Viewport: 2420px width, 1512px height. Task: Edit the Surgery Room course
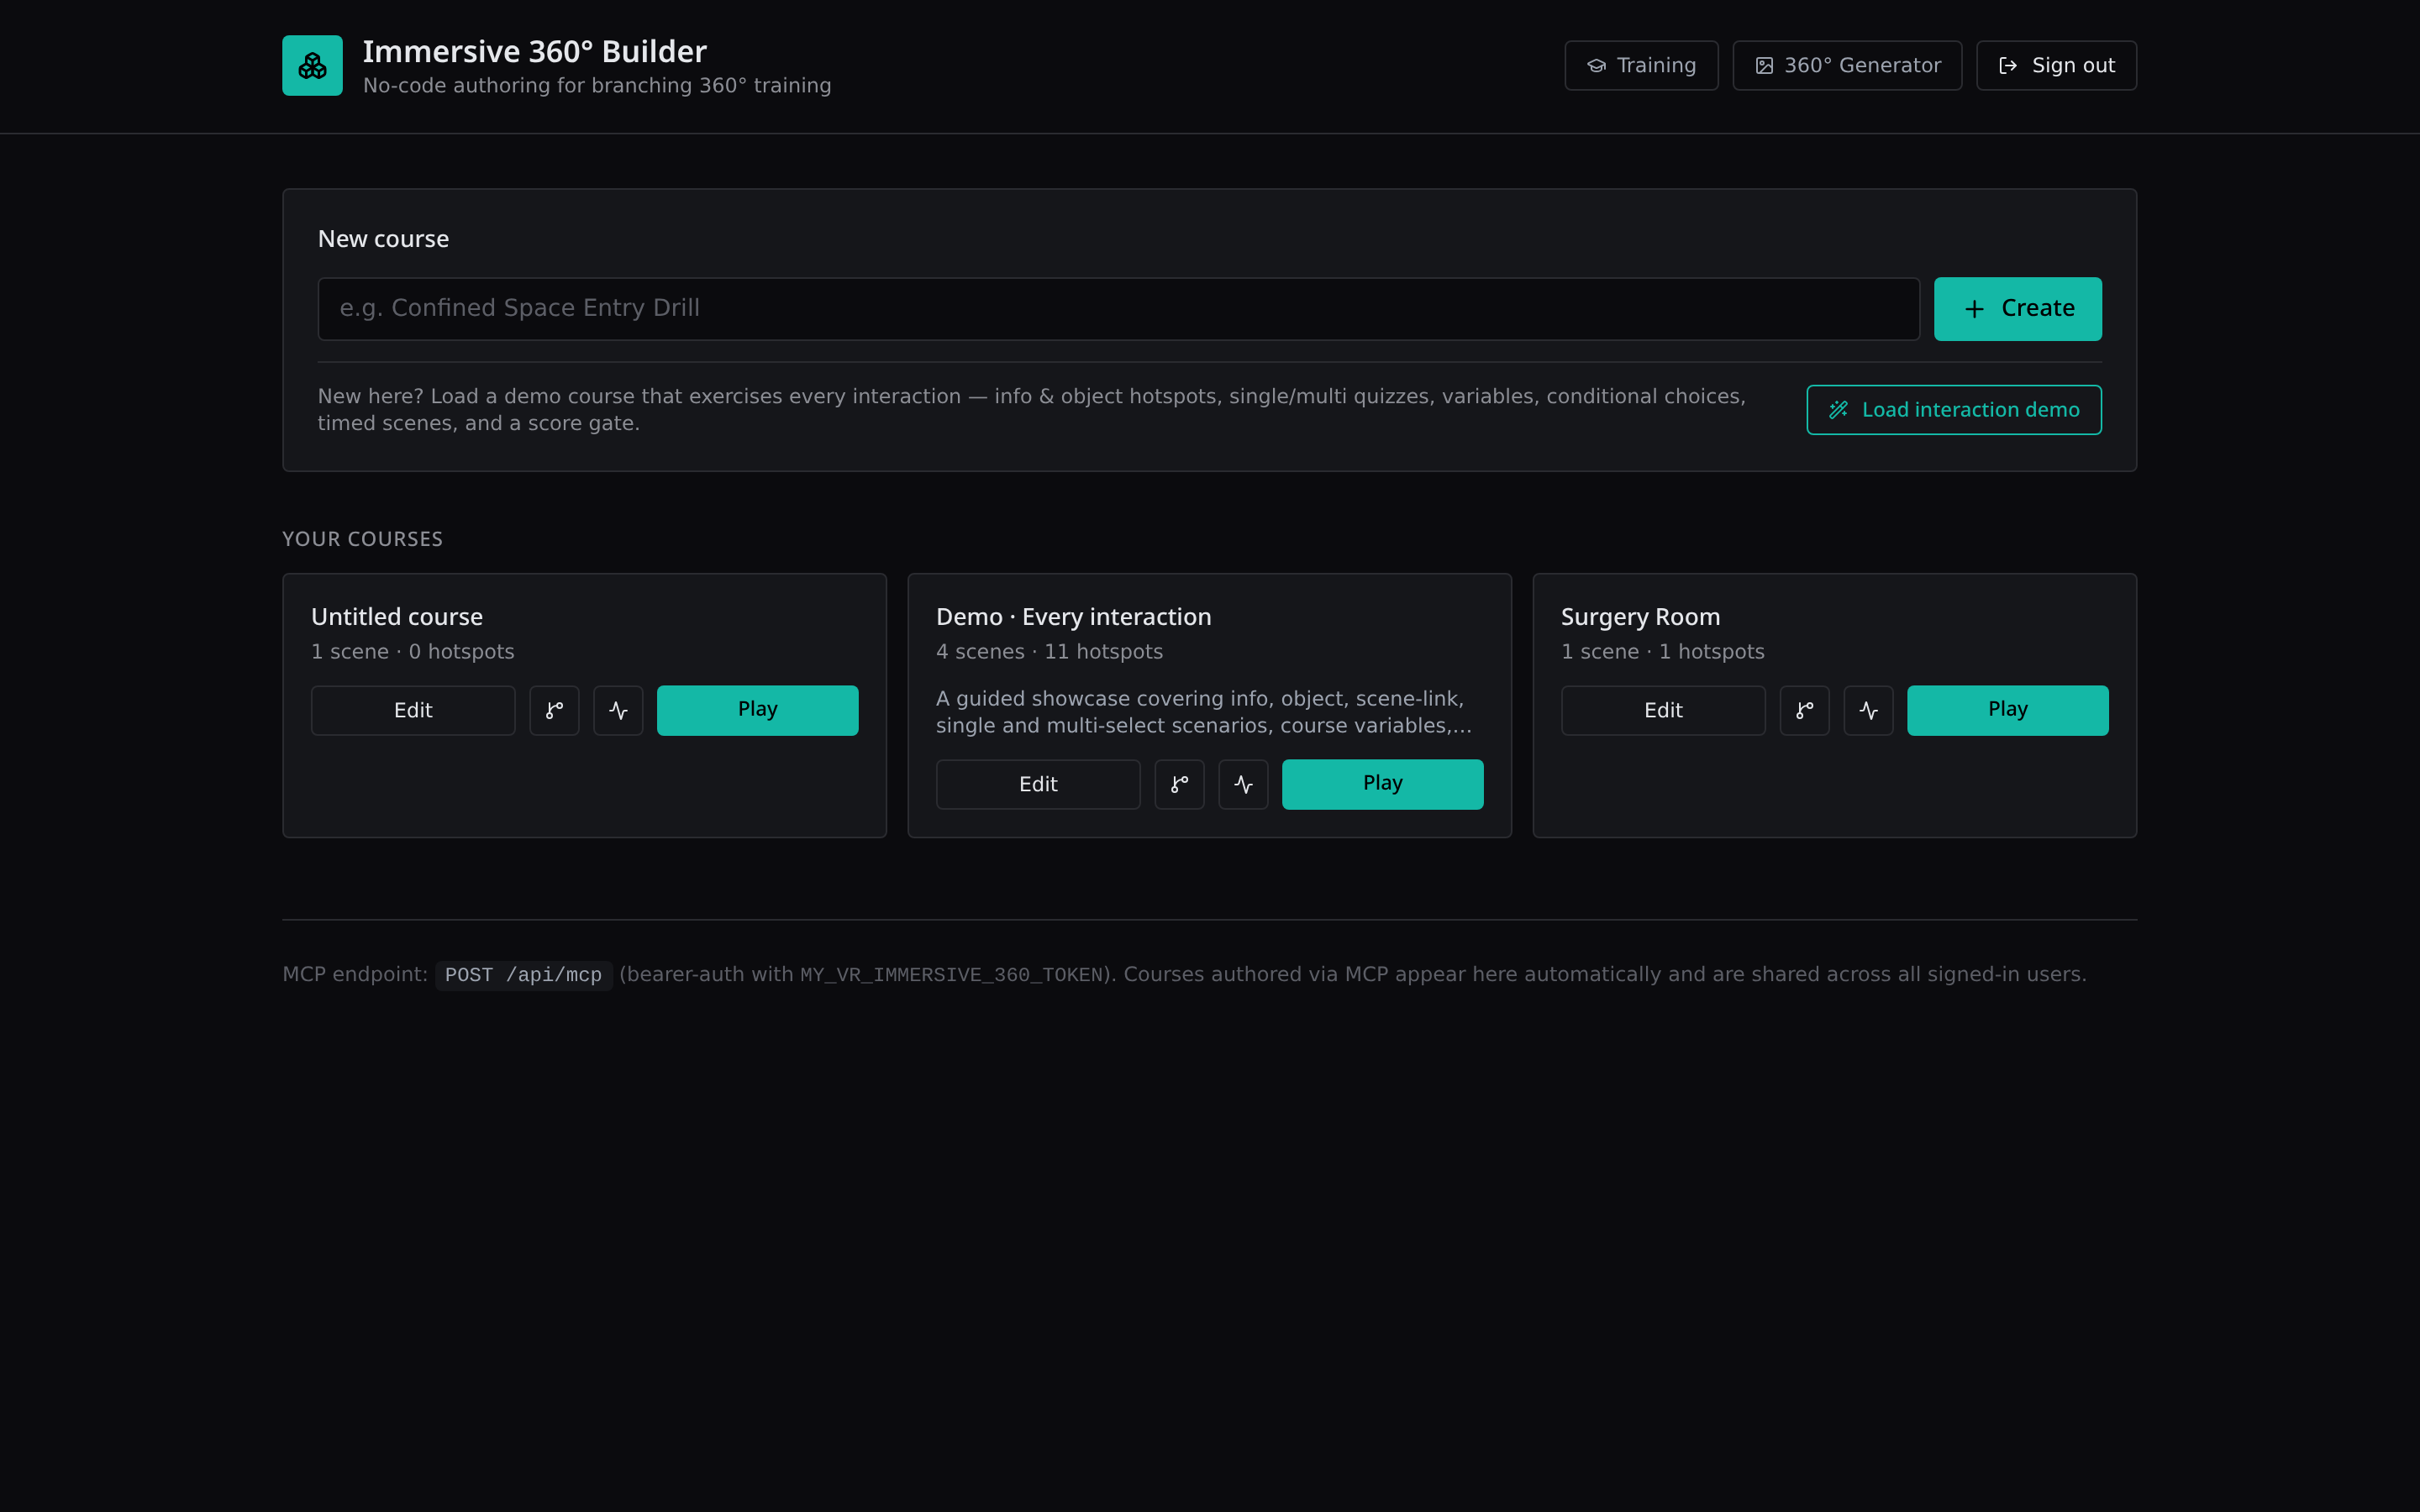click(1663, 711)
